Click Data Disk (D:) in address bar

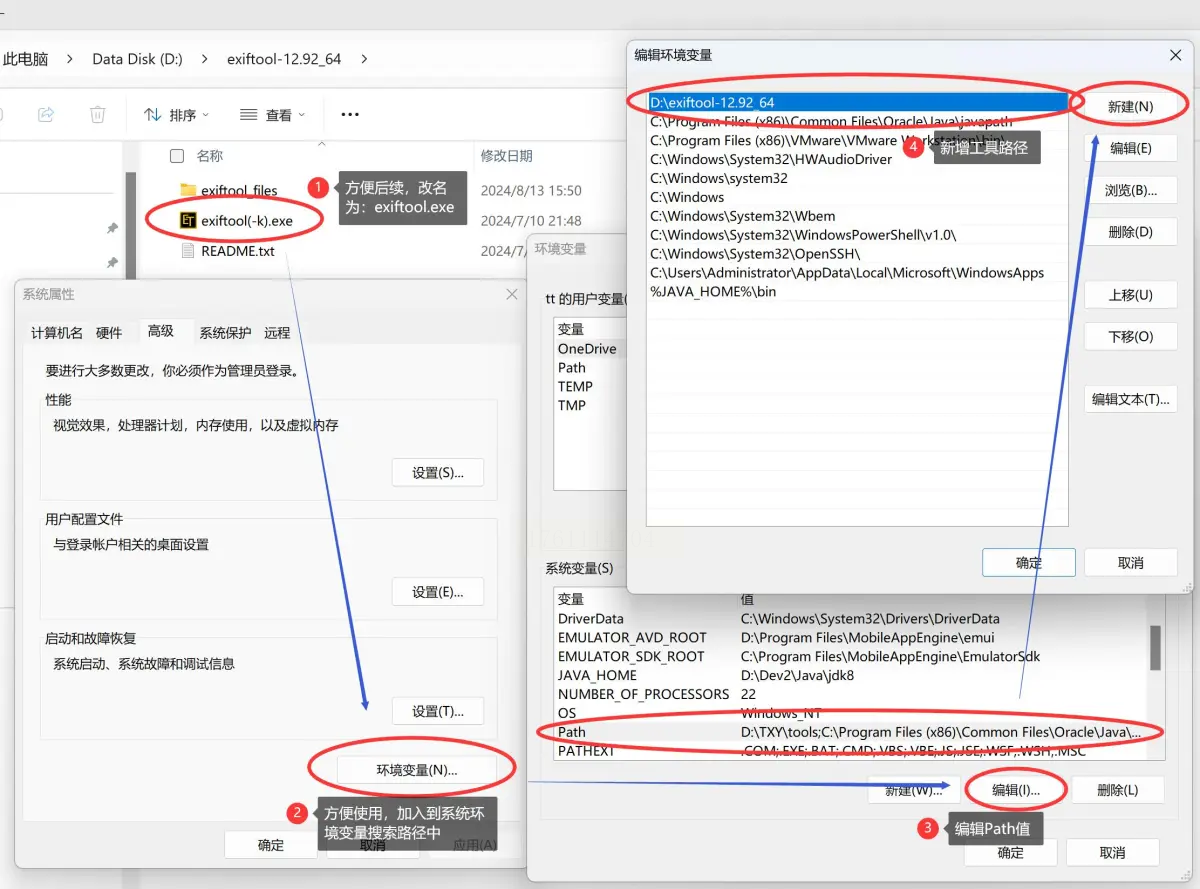click(137, 59)
